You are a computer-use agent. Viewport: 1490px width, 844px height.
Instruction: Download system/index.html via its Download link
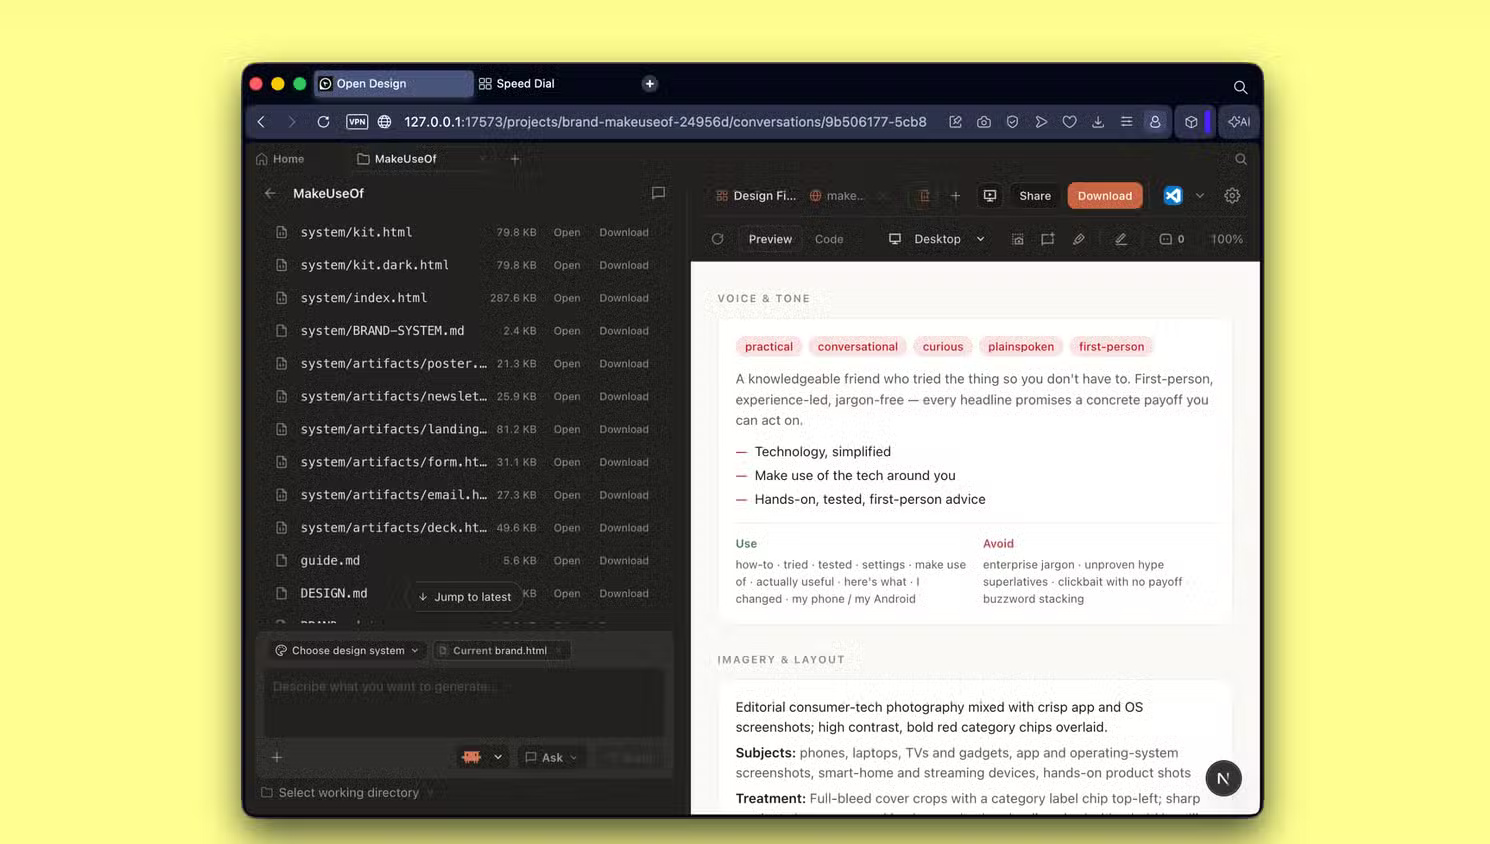tap(624, 298)
